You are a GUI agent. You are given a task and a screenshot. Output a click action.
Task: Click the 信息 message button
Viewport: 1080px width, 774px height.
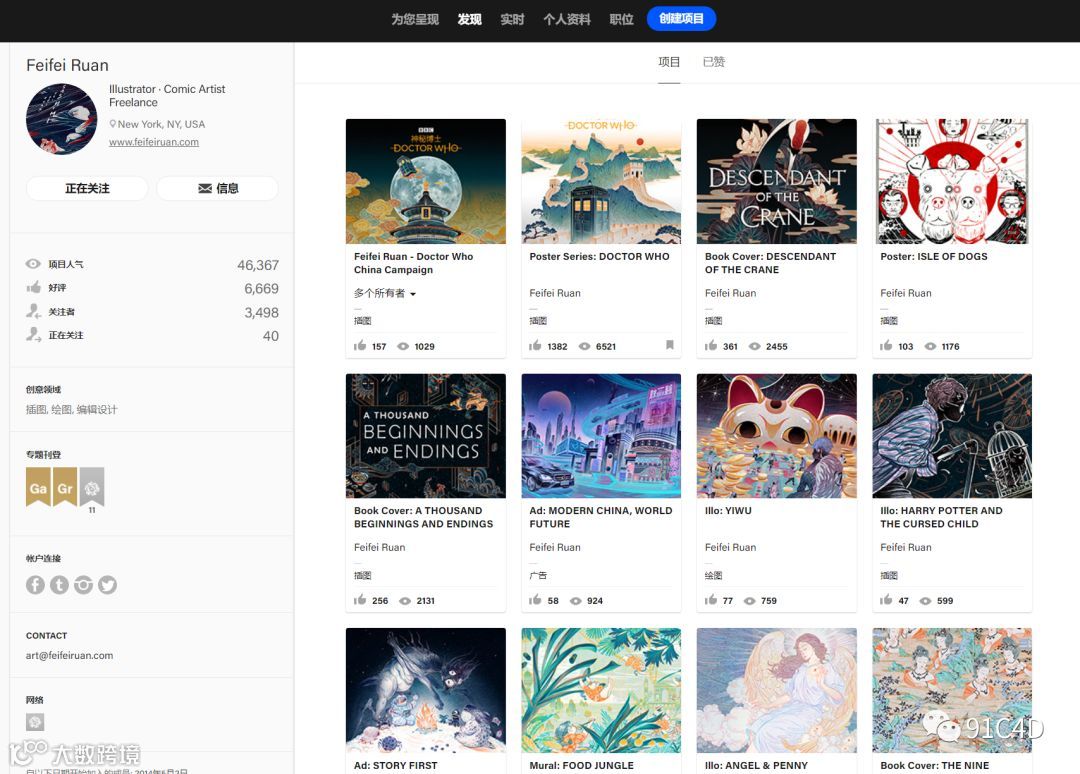218,188
